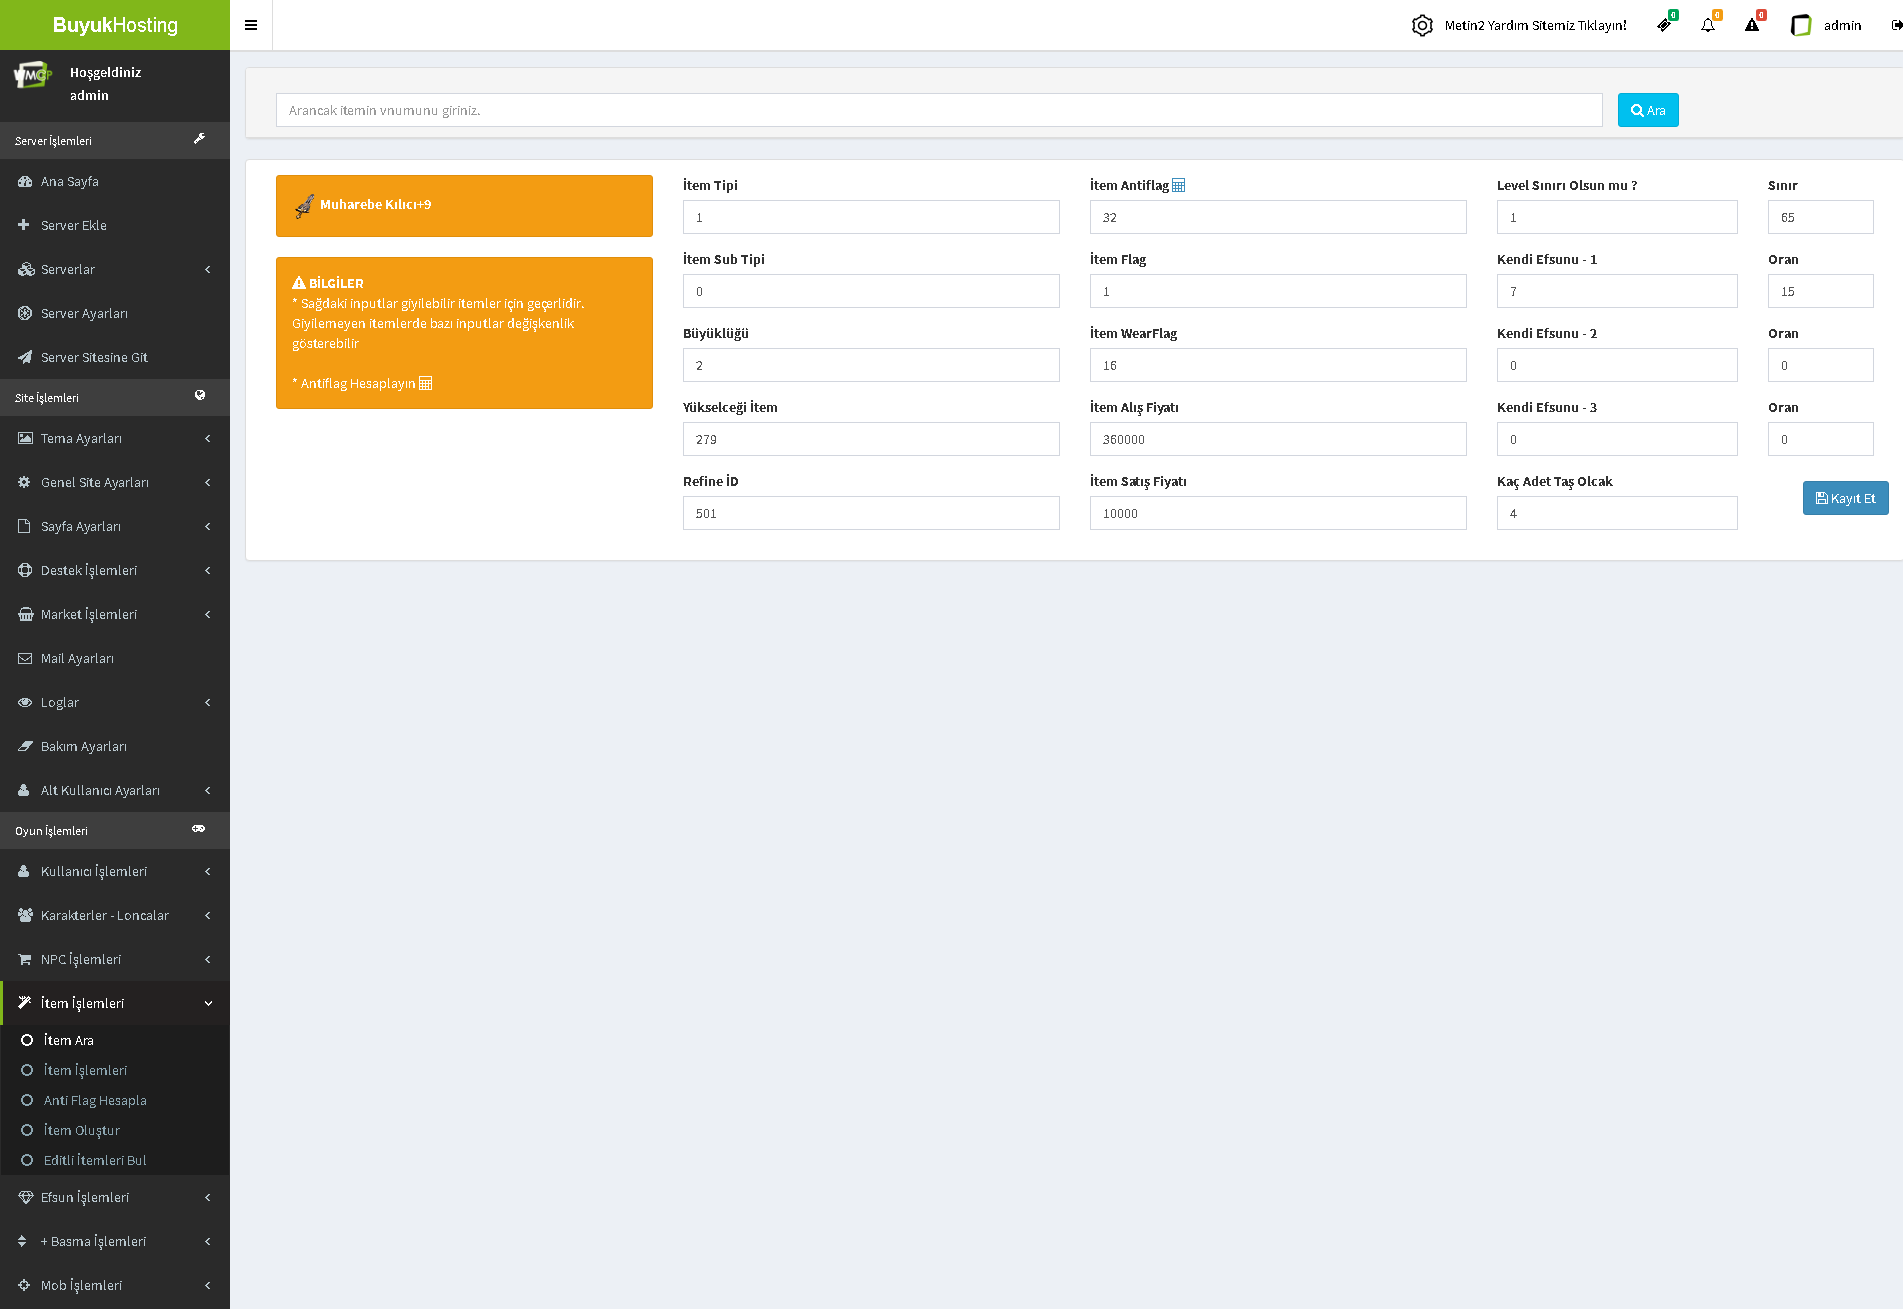The width and height of the screenshot is (1903, 1309).
Task: Expand the Serverlar menu
Action: pyautogui.click(x=115, y=269)
